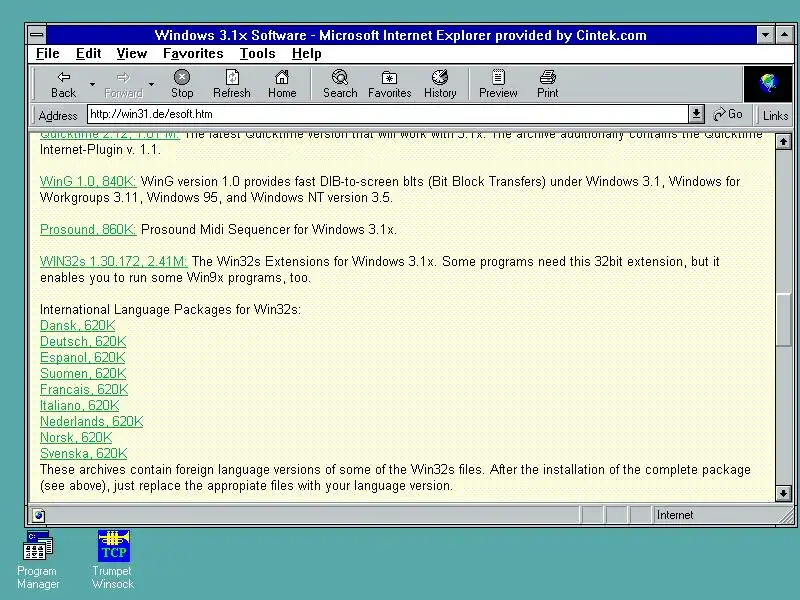
Task: Click the title bar minimize arrow button
Action: point(765,35)
